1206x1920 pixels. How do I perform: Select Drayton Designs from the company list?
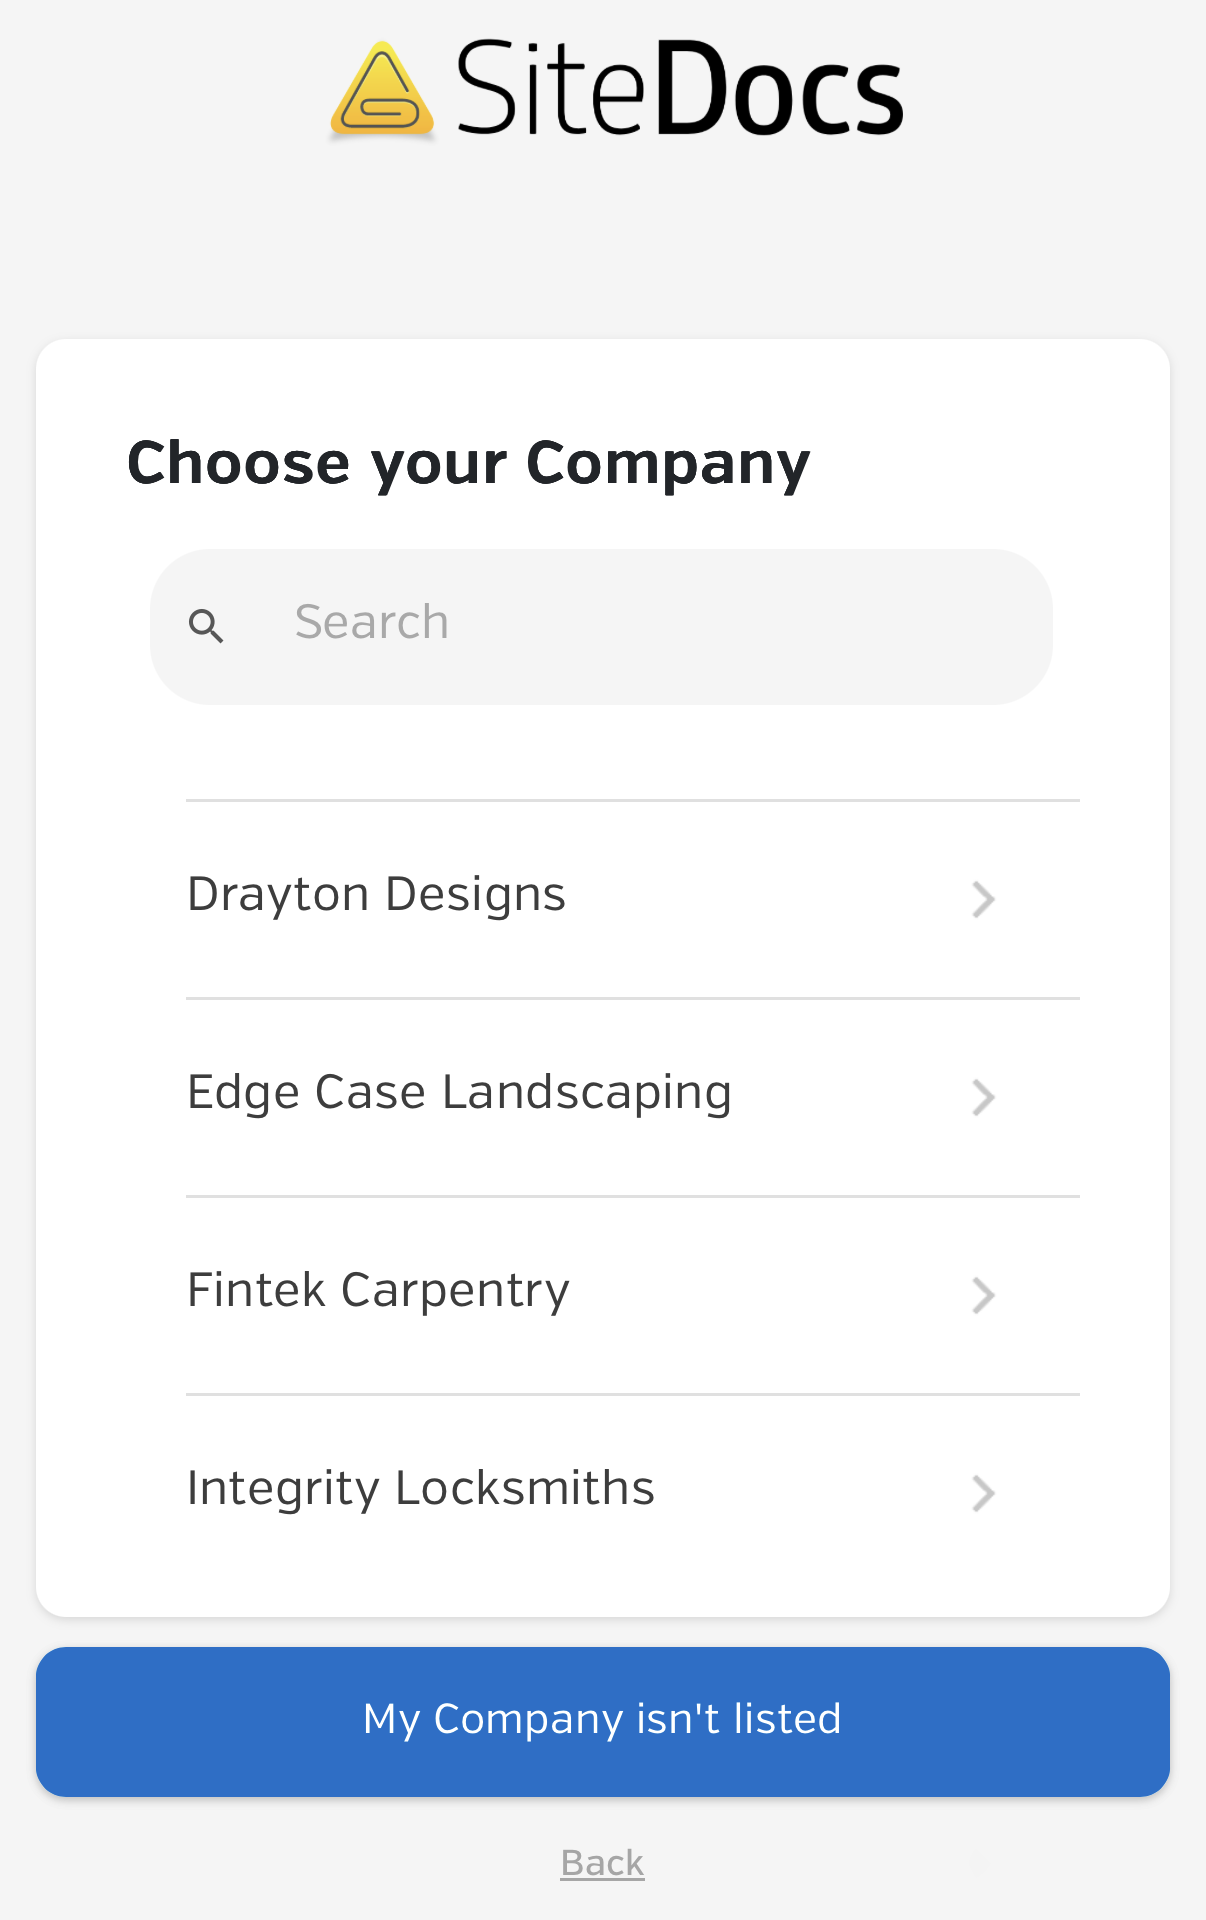tap(377, 895)
